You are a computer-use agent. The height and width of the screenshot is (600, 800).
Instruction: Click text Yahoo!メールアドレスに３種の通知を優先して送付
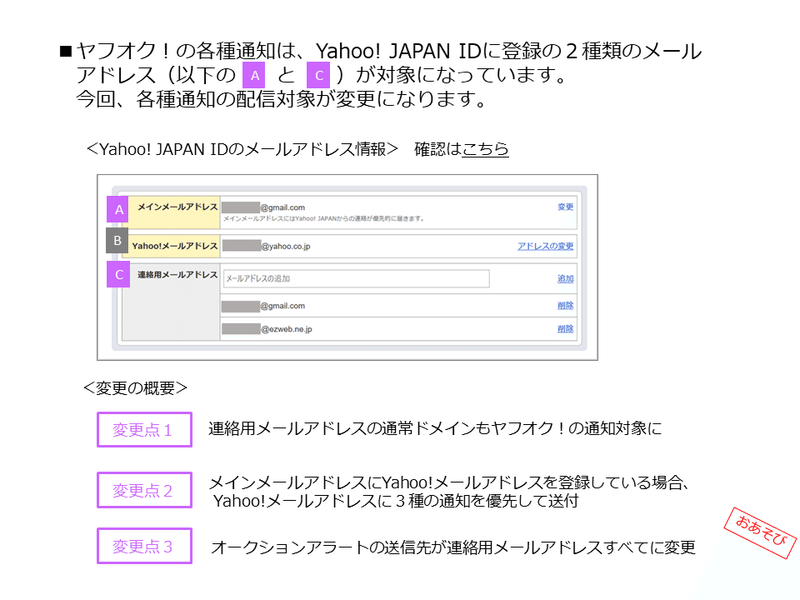tap(395, 501)
